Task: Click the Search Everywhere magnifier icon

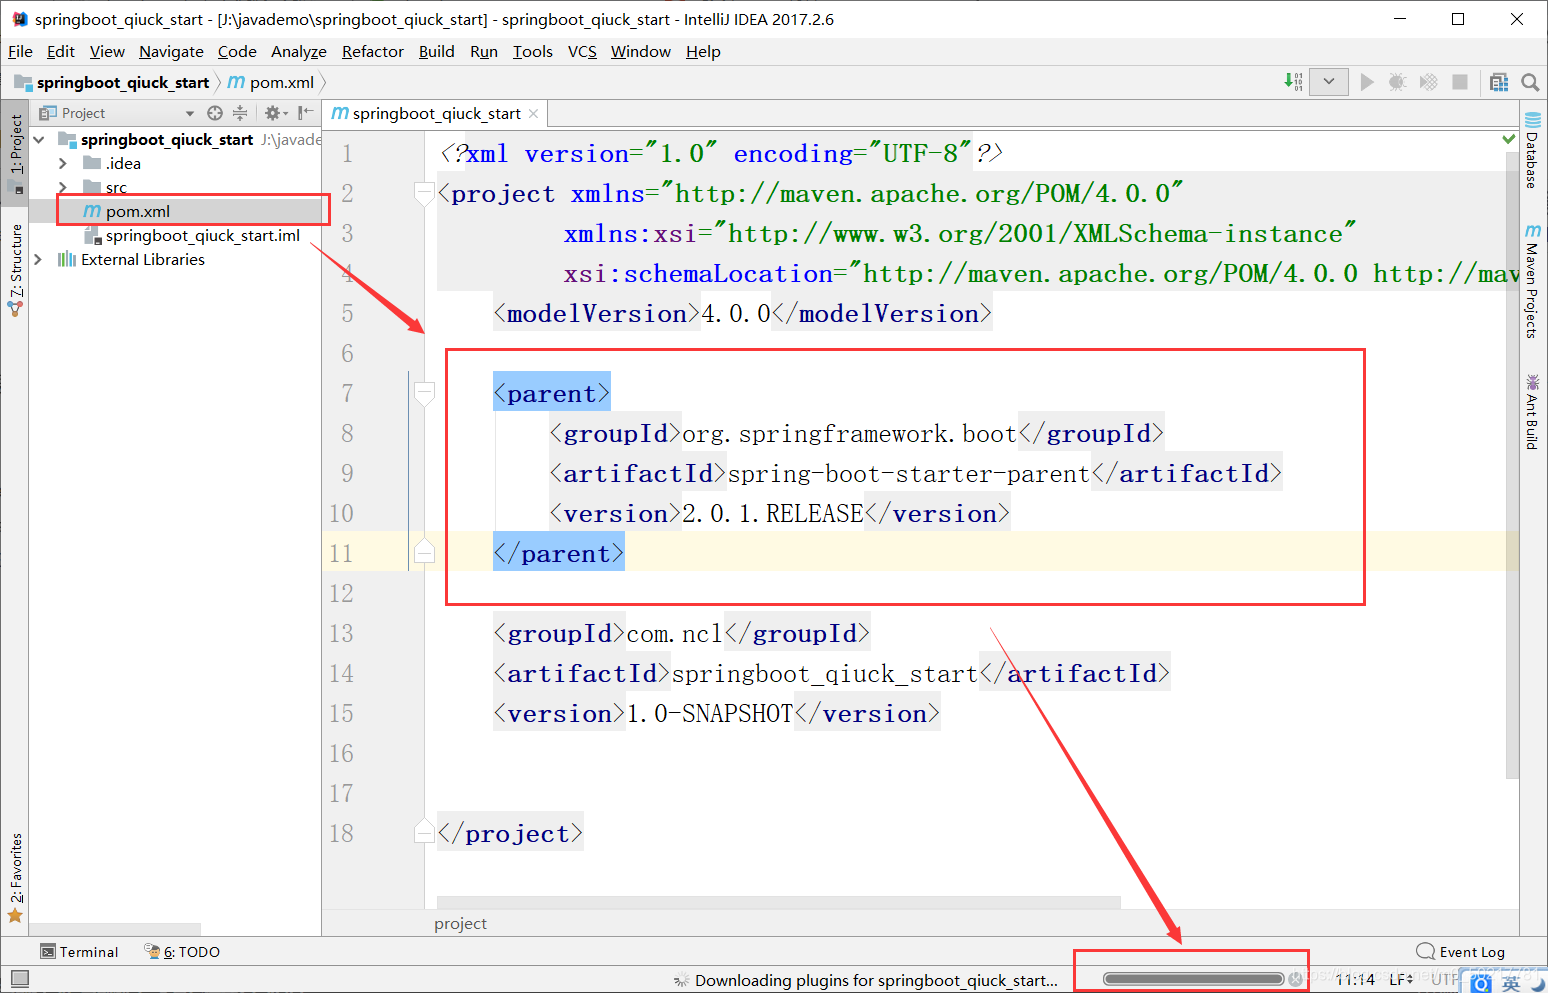Action: click(x=1530, y=82)
